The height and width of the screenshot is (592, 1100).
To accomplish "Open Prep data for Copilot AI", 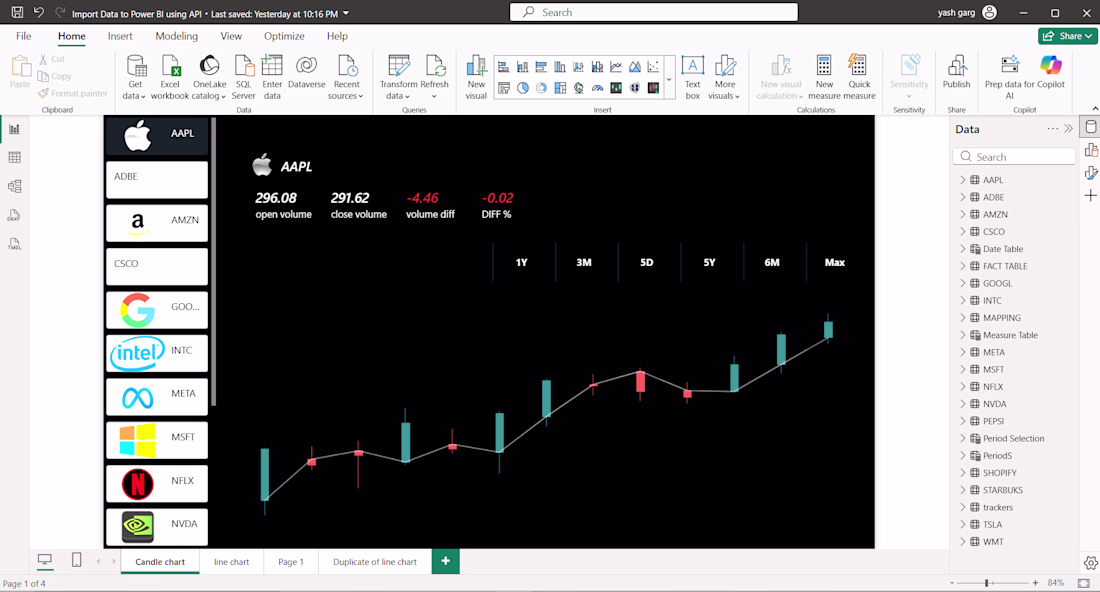I will pyautogui.click(x=1010, y=77).
